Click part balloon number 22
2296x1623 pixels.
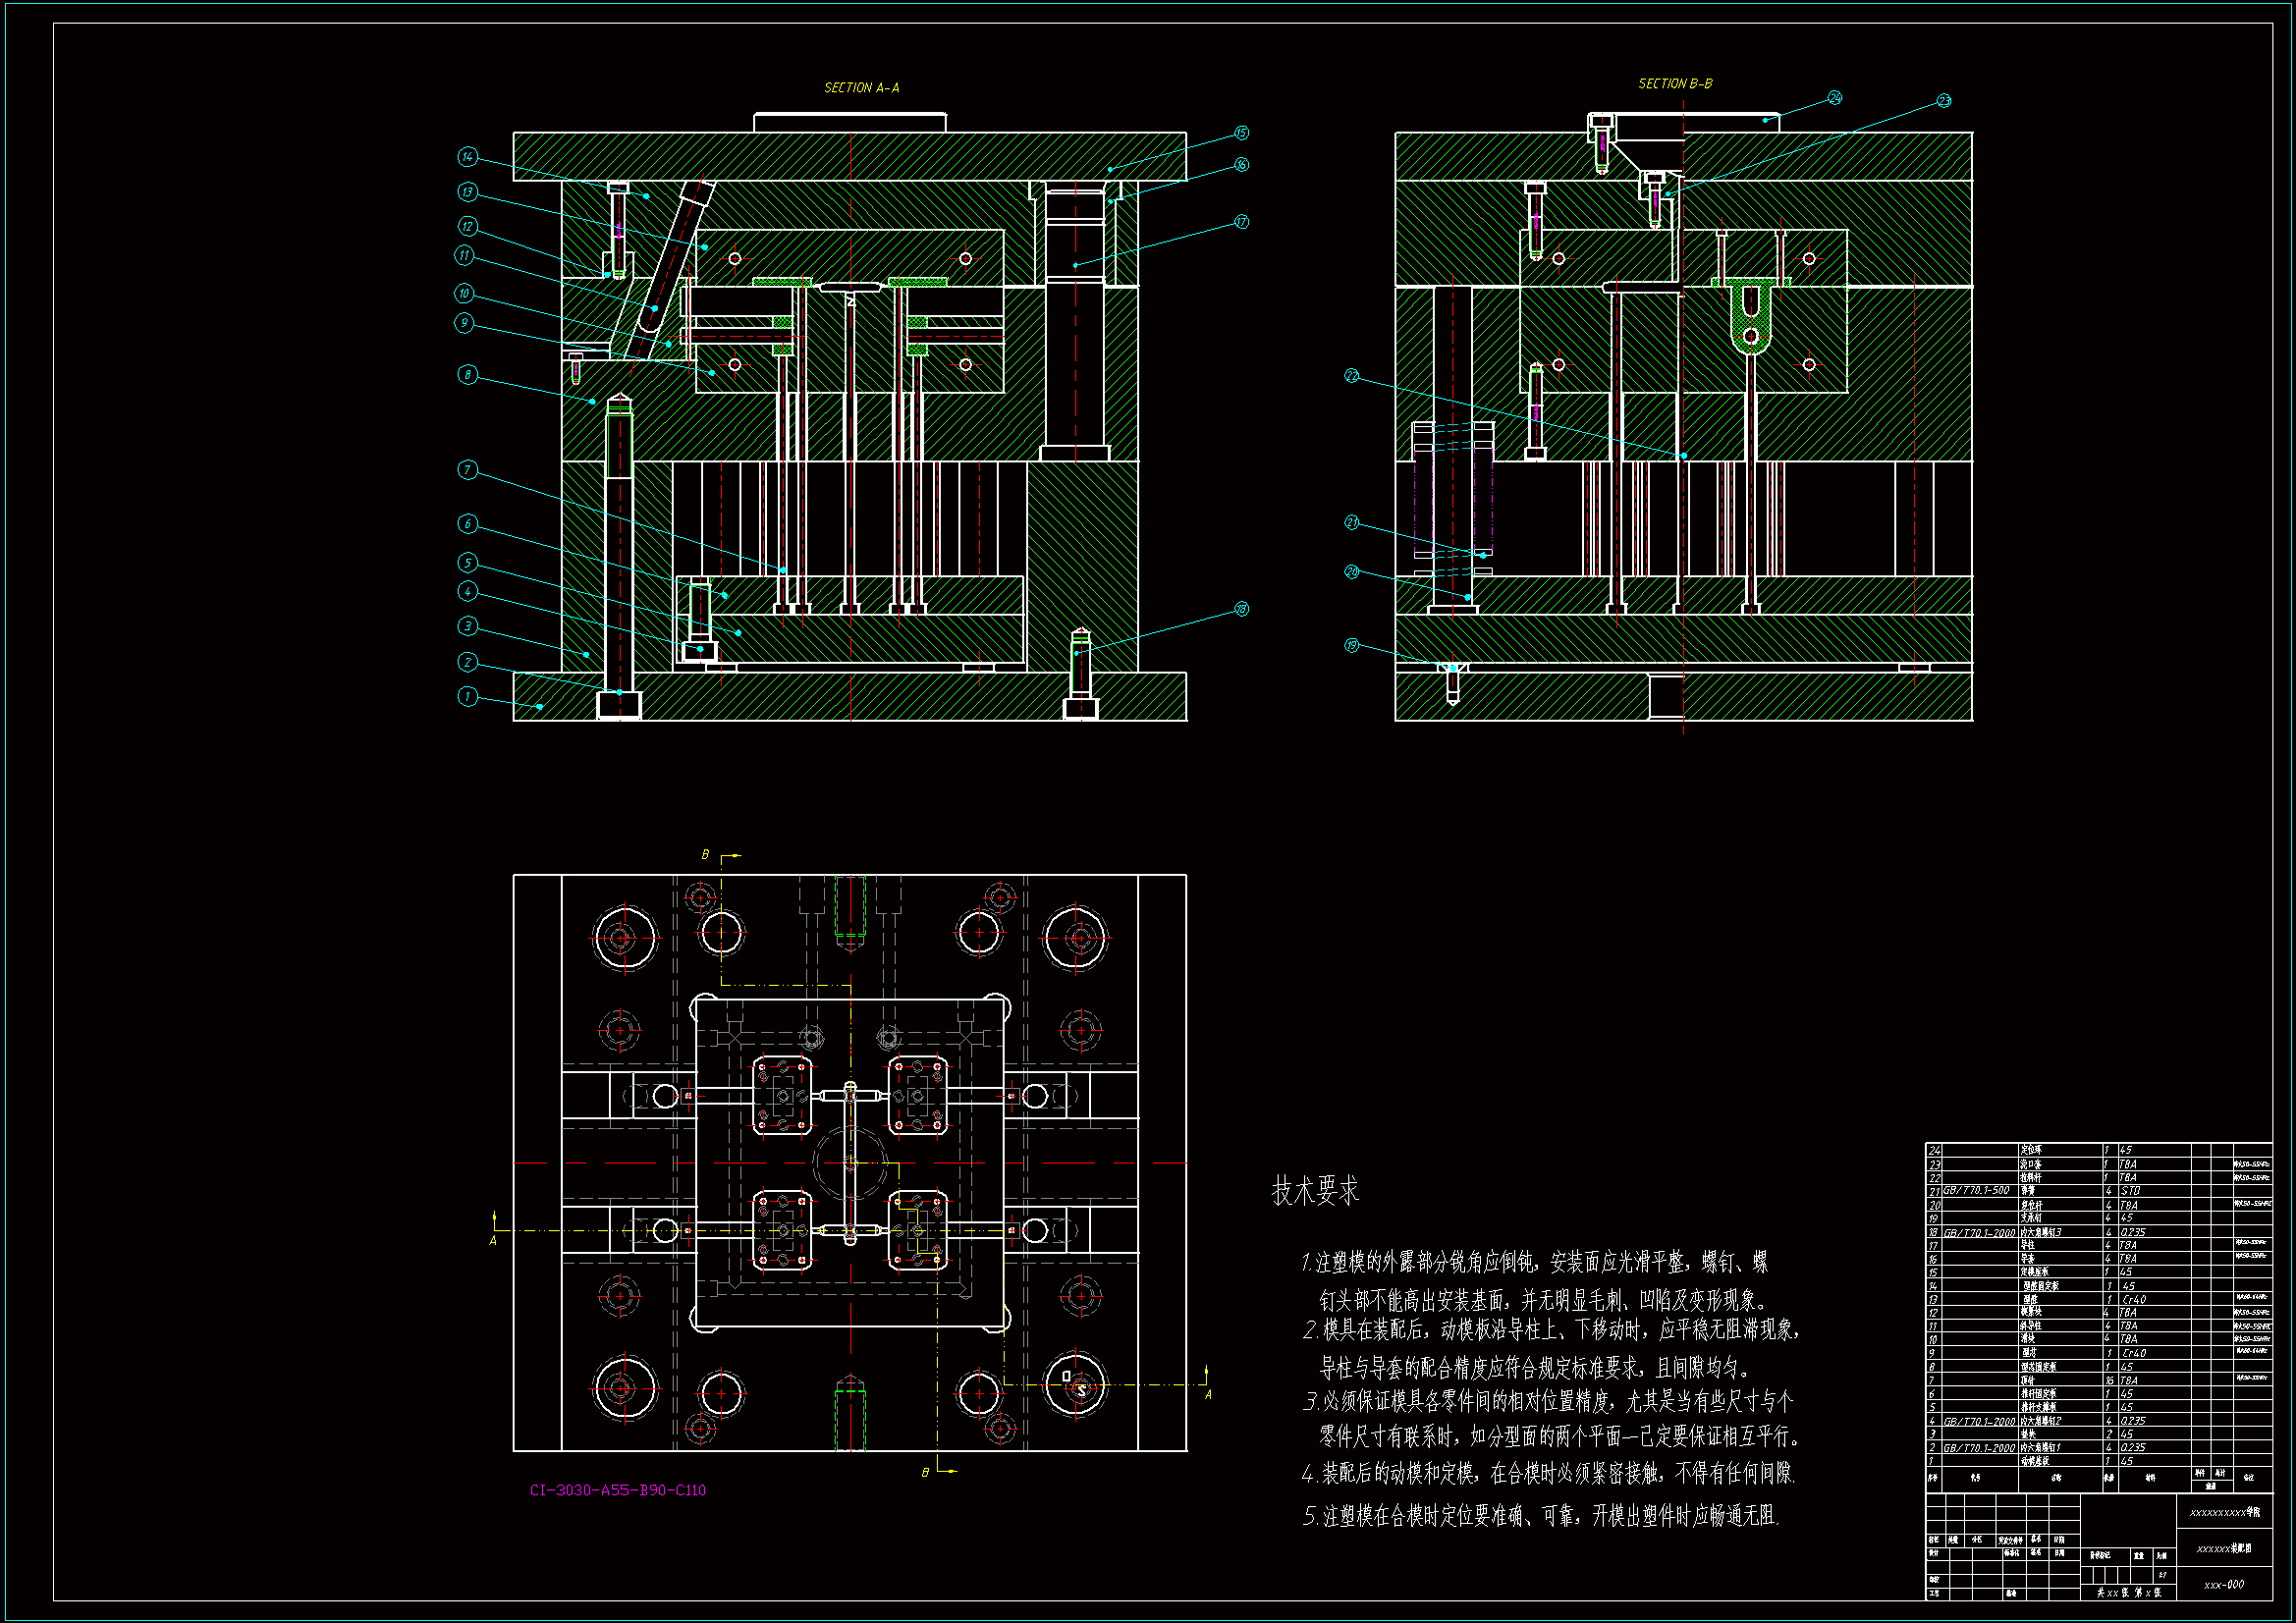click(1352, 376)
